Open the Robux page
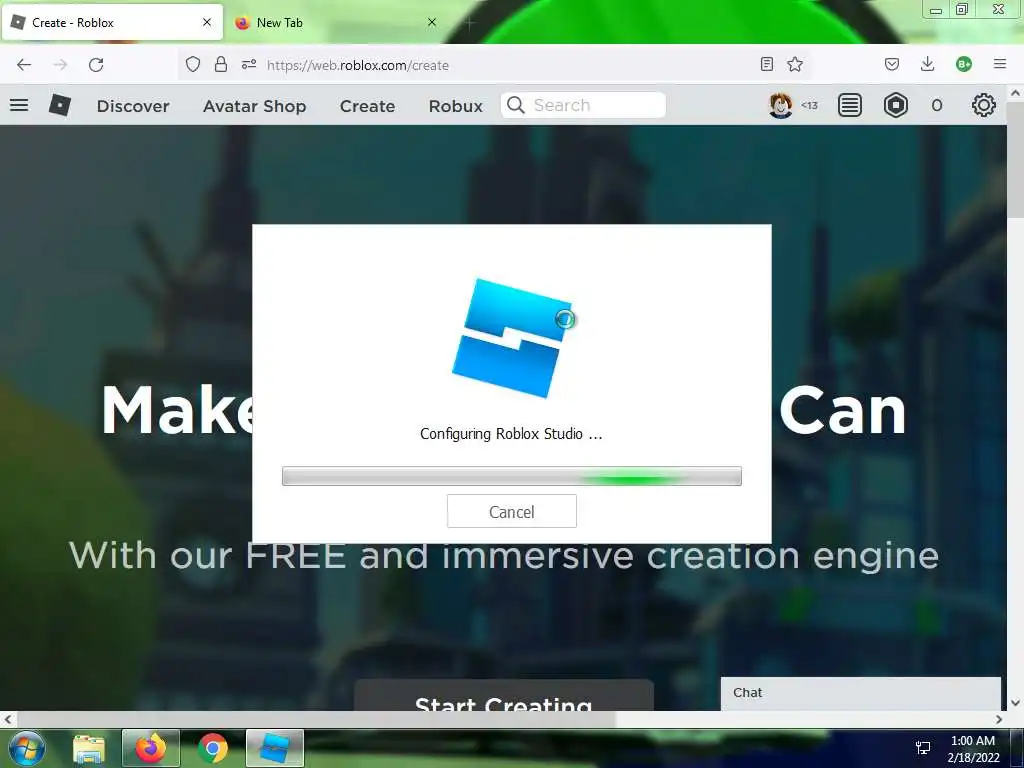The image size is (1024, 768). point(455,106)
